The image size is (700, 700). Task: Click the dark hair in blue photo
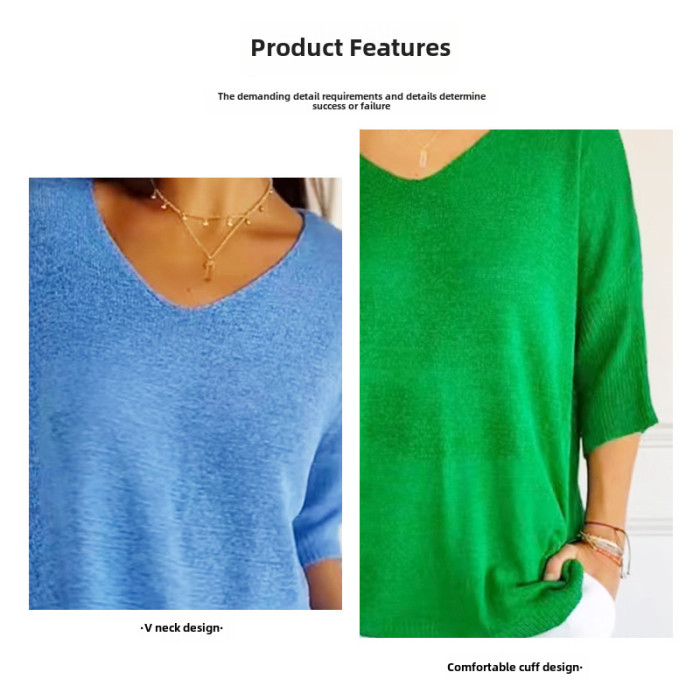(292, 192)
